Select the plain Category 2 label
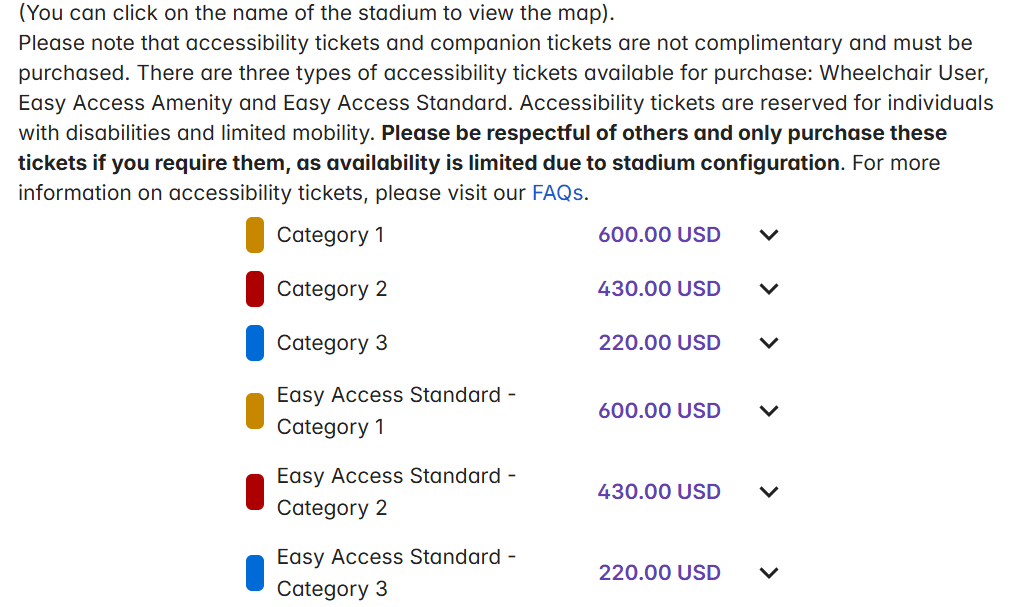The height and width of the screenshot is (607, 1021). click(x=331, y=289)
